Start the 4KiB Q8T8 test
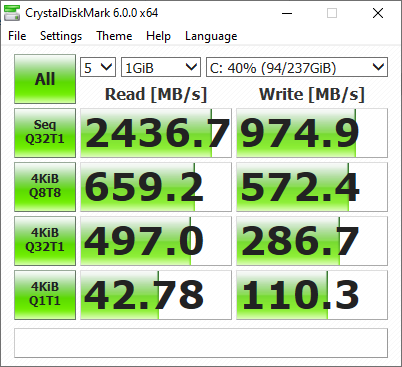Screen dimensions: 402x367 (x=45, y=187)
